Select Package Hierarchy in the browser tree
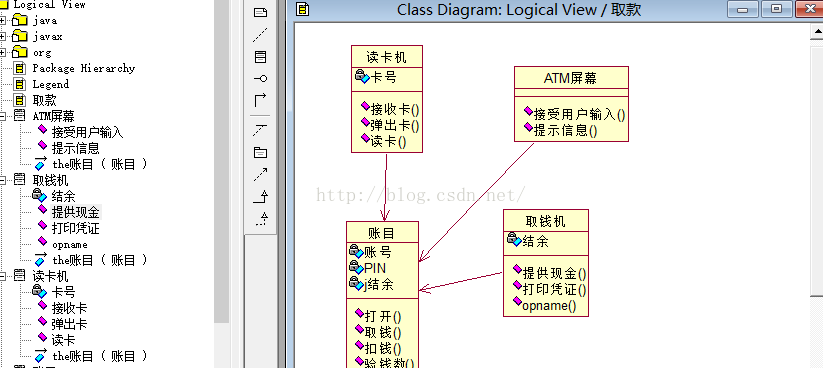 83,68
